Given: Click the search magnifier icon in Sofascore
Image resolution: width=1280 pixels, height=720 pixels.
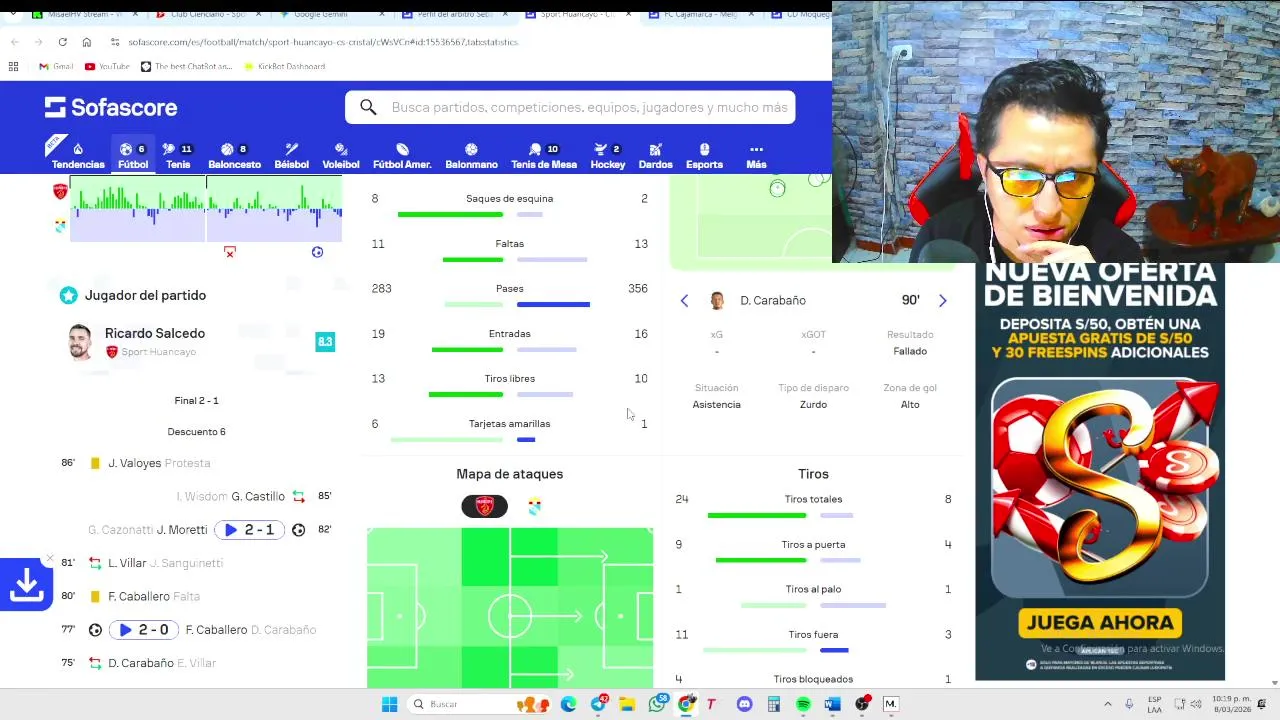Looking at the screenshot, I should [368, 107].
